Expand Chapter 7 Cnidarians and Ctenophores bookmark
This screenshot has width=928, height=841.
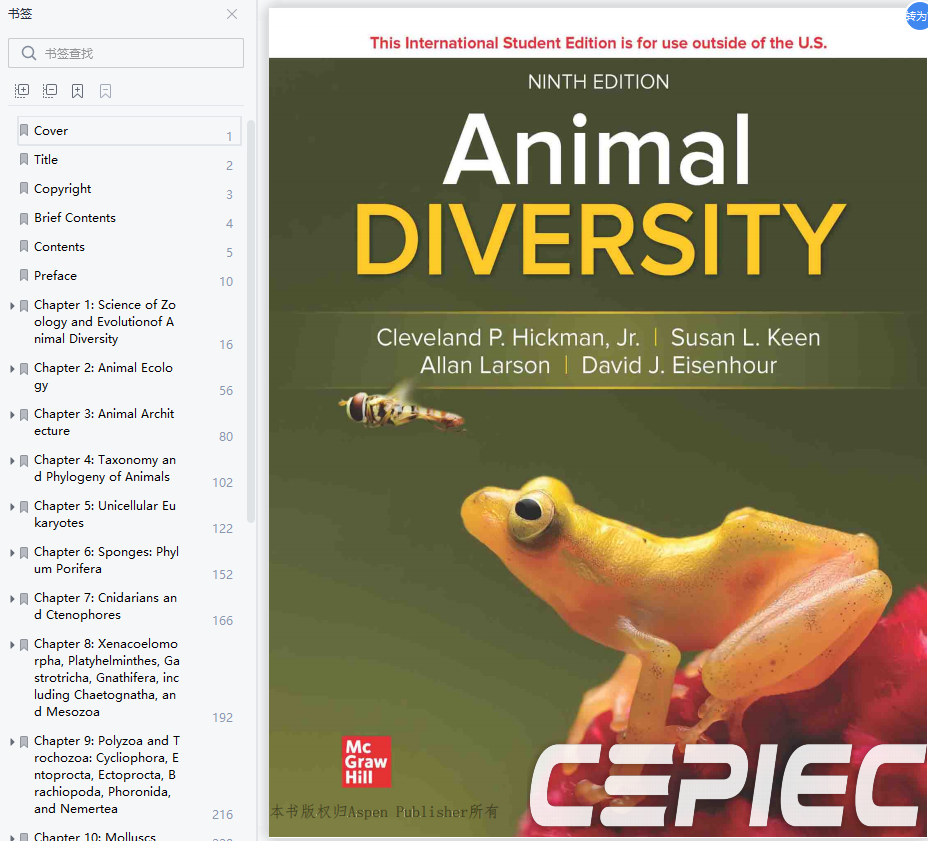tap(12, 599)
